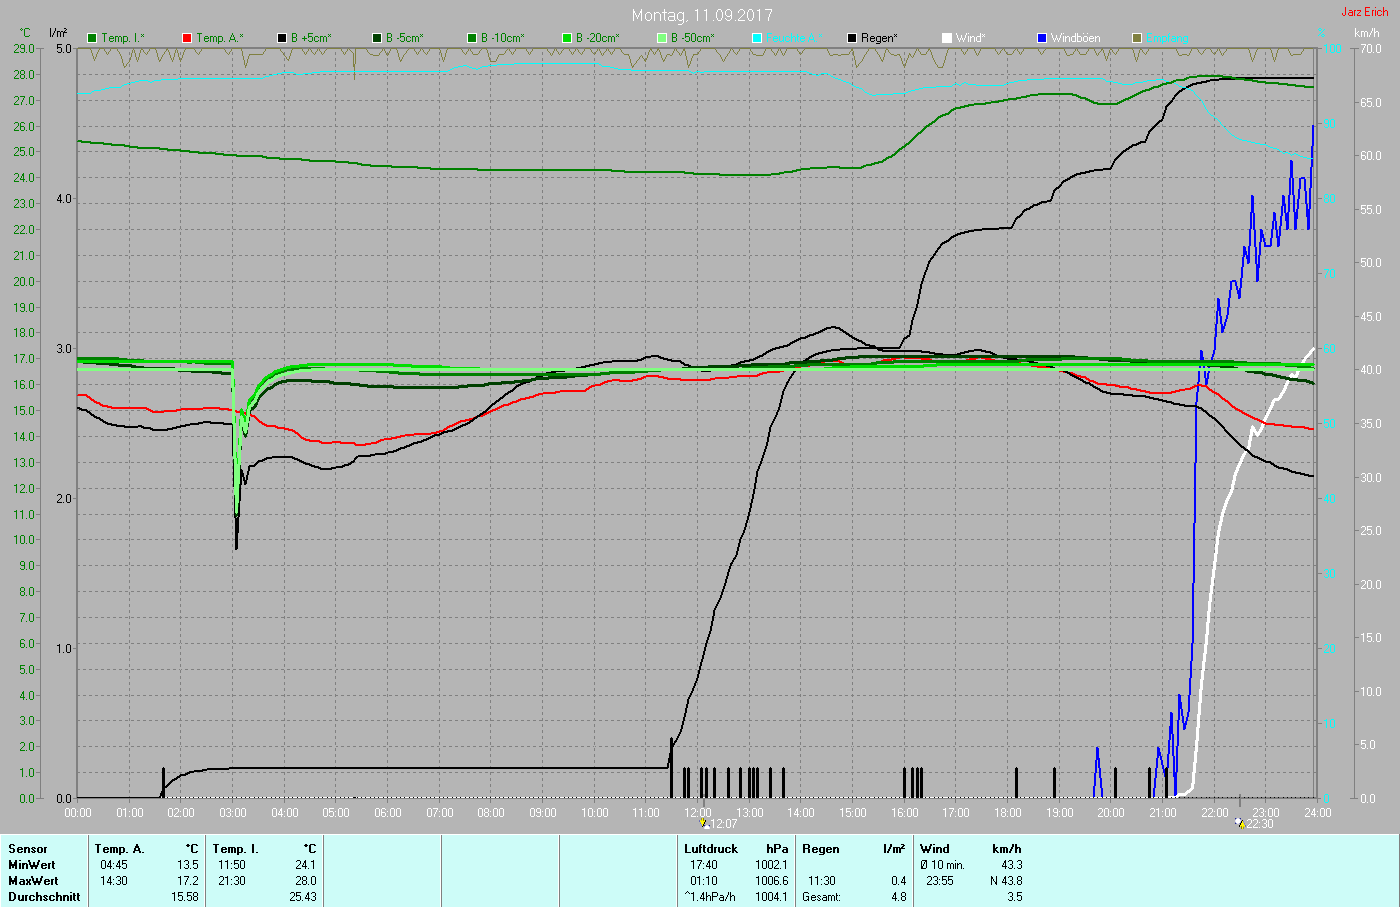Image resolution: width=1400 pixels, height=907 pixels.
Task: Click the Sensor header in the table
Action: [x=28, y=849]
